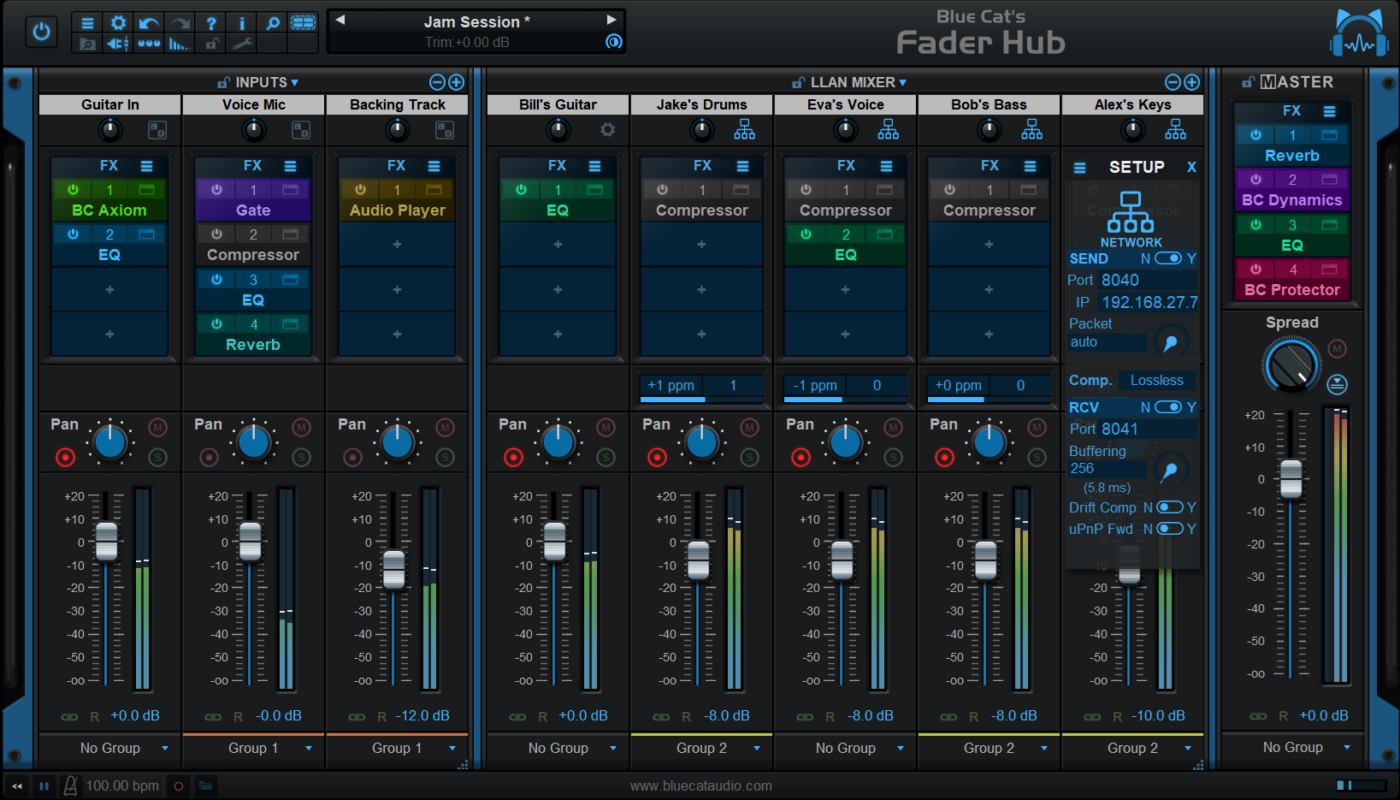Mute the Guitar In channel
Screen dimensions: 1400x800
(x=157, y=427)
